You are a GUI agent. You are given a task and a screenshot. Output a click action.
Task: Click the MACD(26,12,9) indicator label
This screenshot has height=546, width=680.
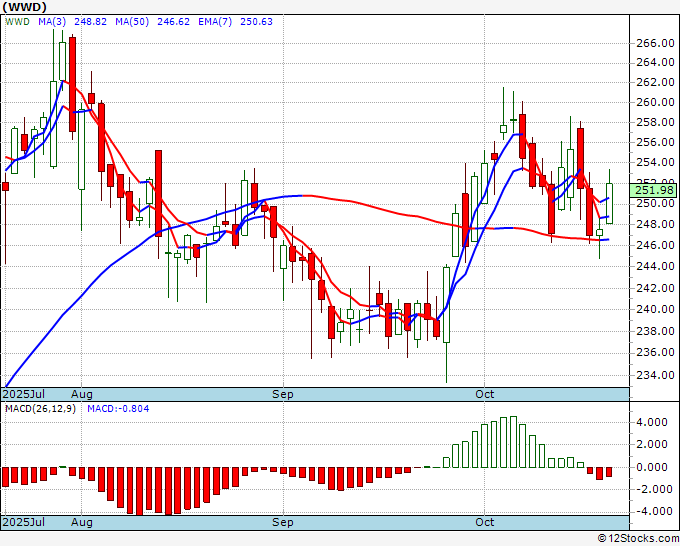(40, 409)
